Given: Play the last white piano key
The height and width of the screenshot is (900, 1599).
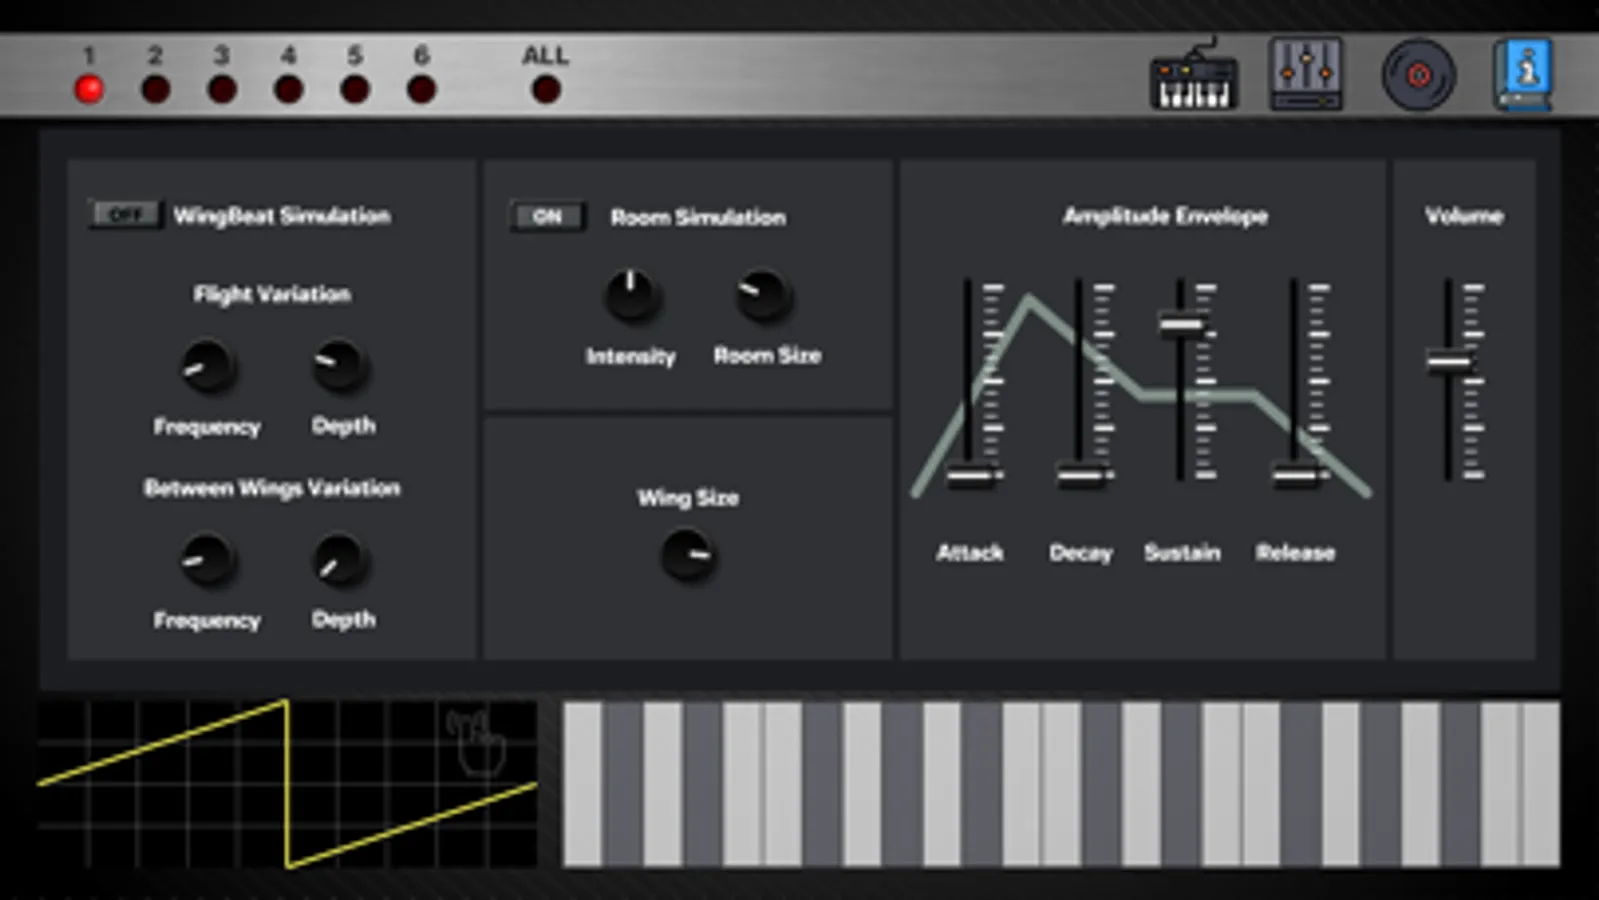Looking at the screenshot, I should (x=1541, y=784).
